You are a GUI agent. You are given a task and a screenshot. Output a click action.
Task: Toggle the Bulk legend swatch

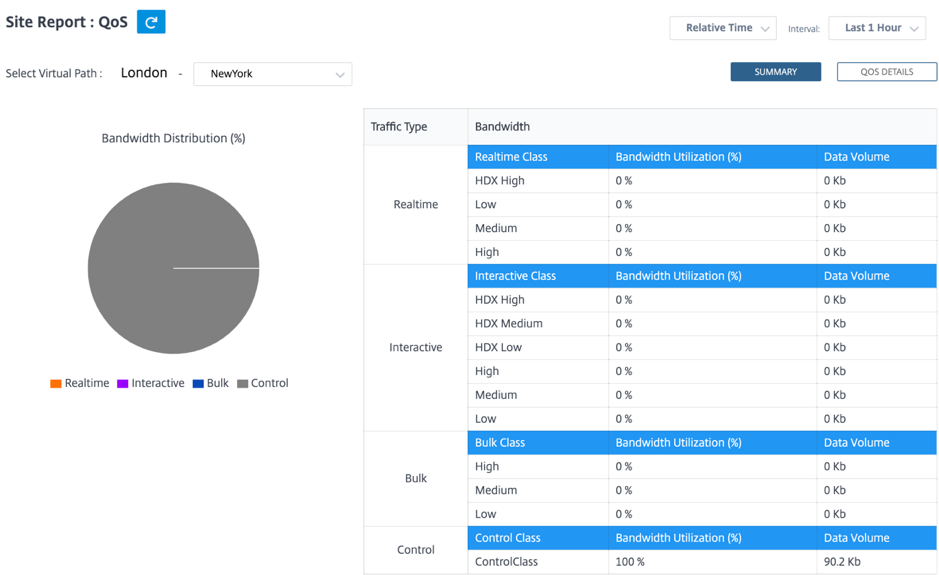(x=198, y=383)
